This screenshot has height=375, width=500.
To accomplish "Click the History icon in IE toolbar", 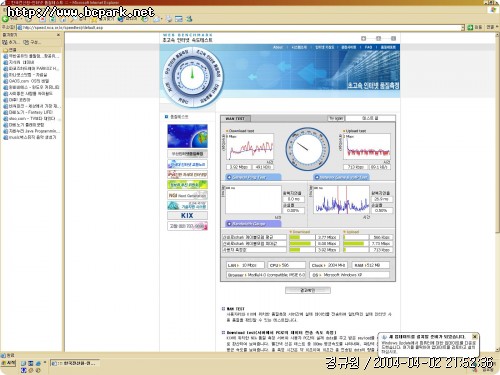I will [x=145, y=19].
